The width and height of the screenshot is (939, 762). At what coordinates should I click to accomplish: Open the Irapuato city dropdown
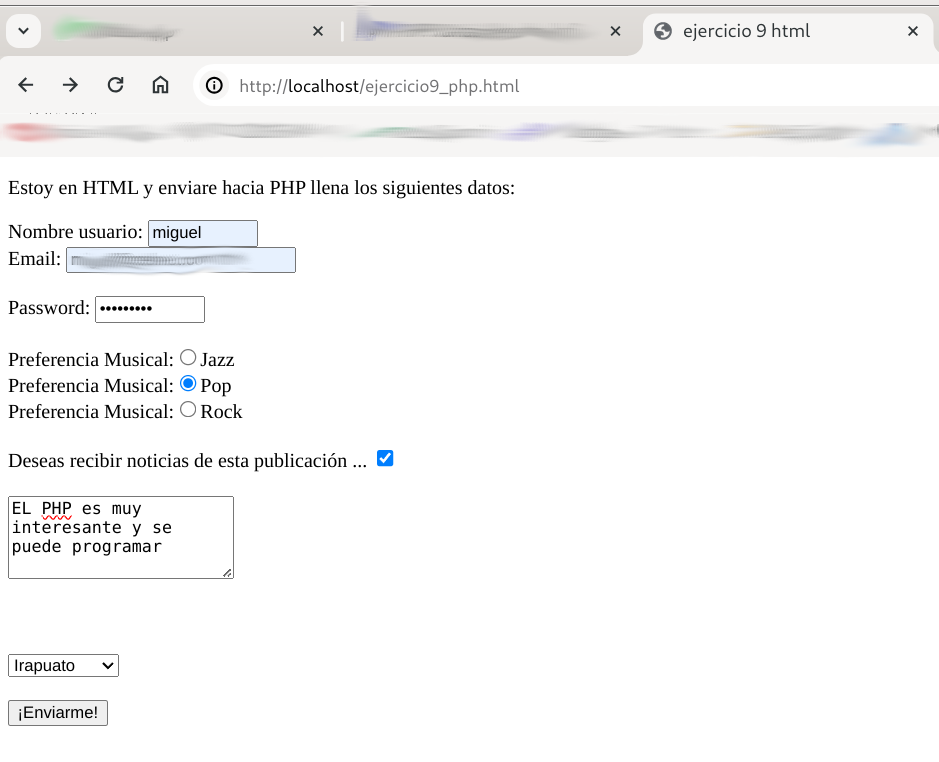tap(63, 665)
